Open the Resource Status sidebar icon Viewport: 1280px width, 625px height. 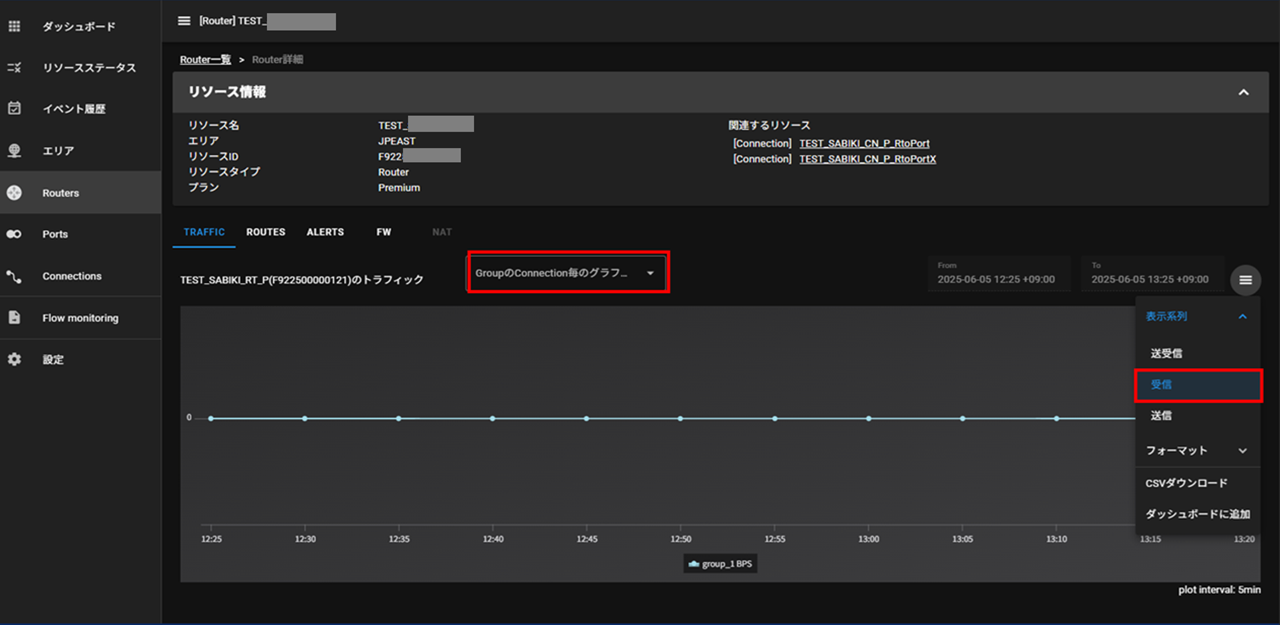(14, 68)
